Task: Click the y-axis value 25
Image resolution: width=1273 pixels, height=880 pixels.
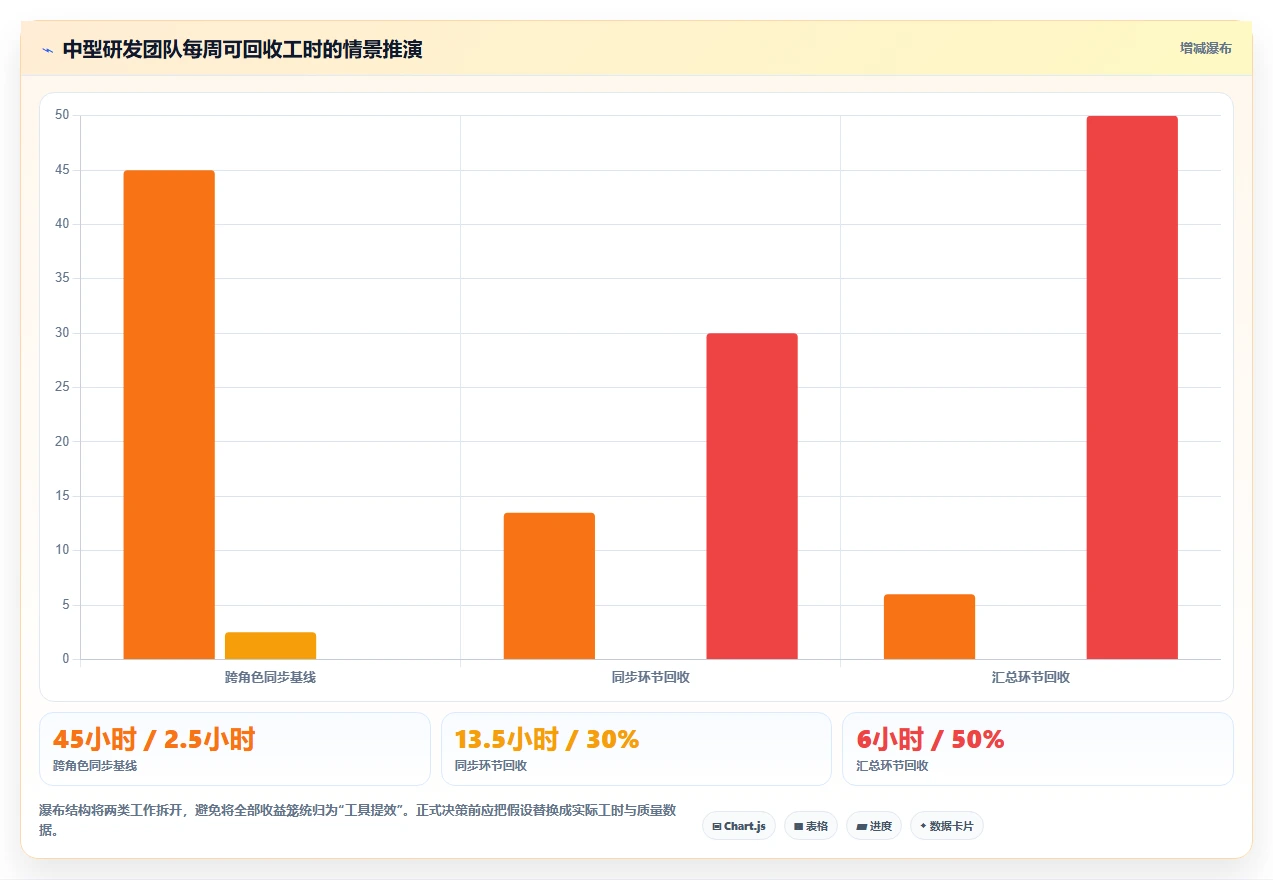Action: pyautogui.click(x=62, y=387)
